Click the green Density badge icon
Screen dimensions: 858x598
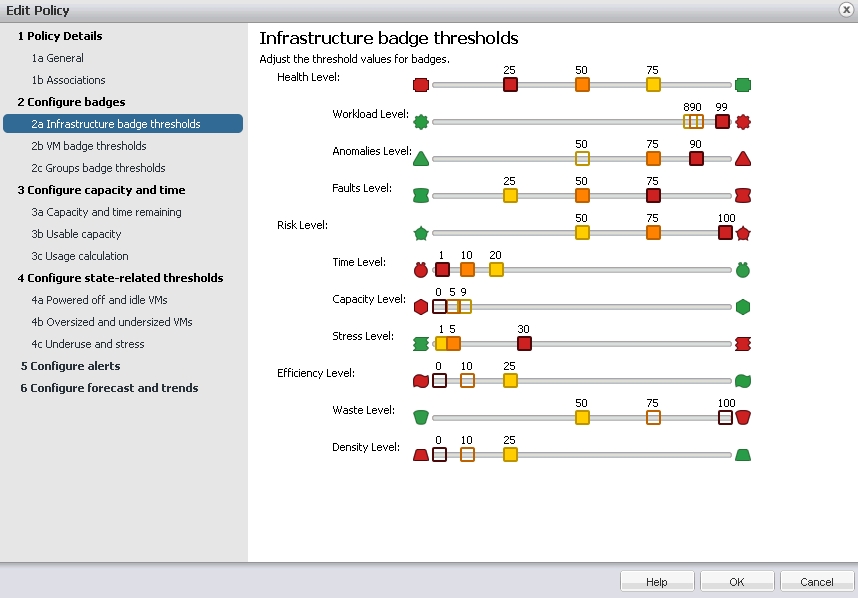tap(743, 455)
